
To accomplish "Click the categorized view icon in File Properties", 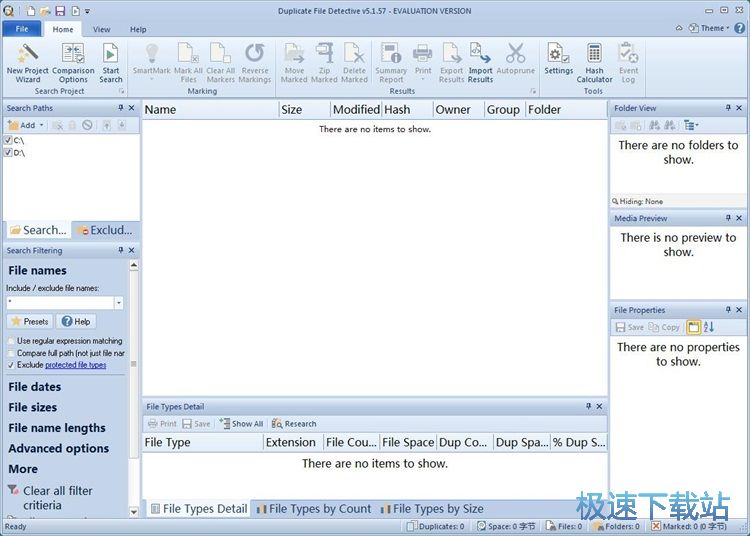I will [693, 327].
